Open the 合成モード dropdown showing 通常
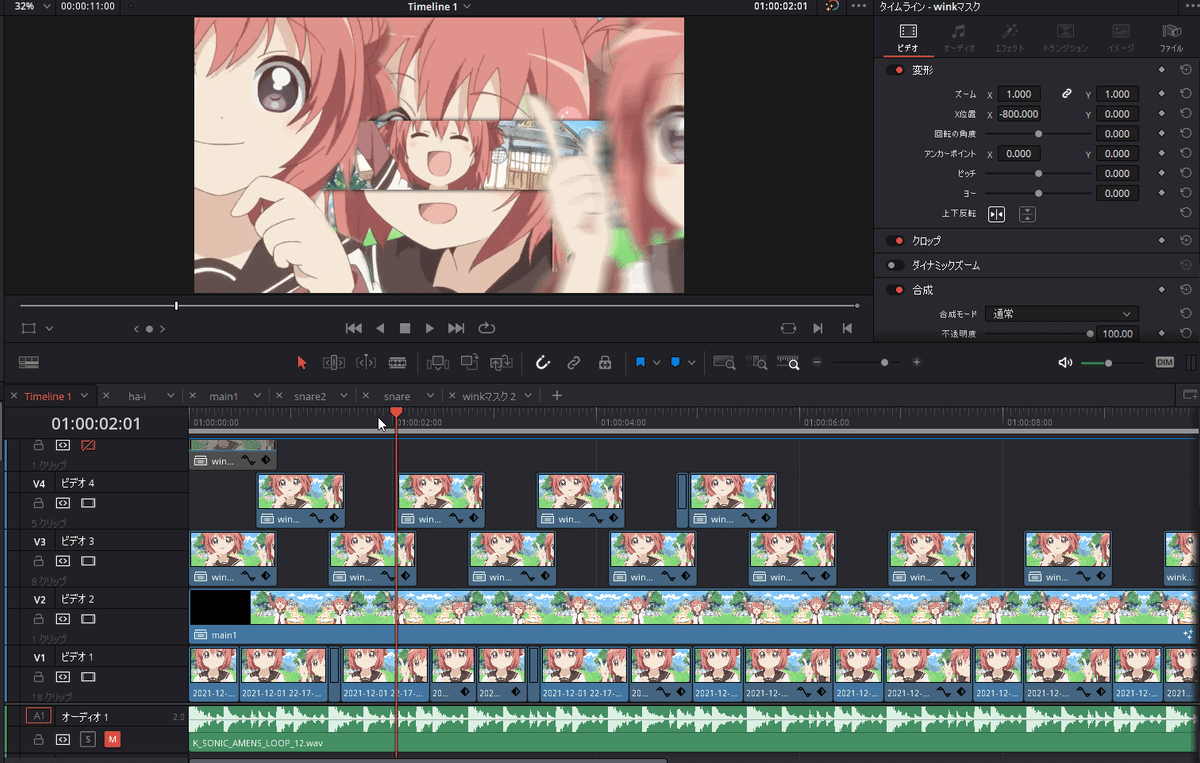Screen dimensions: 1200x763 tap(1061, 314)
